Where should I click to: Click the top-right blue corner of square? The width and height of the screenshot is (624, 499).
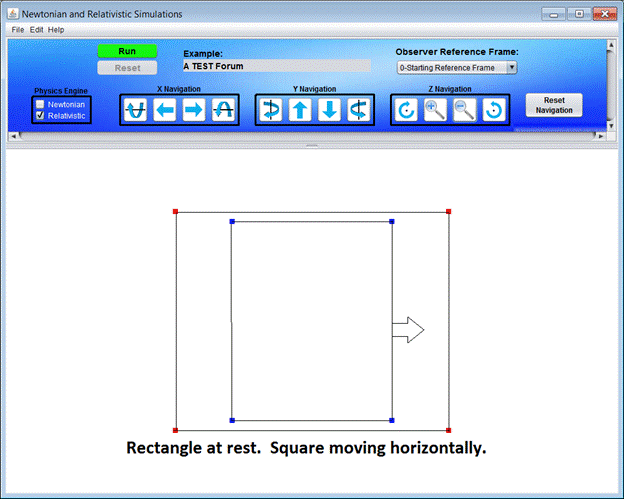coord(392,221)
